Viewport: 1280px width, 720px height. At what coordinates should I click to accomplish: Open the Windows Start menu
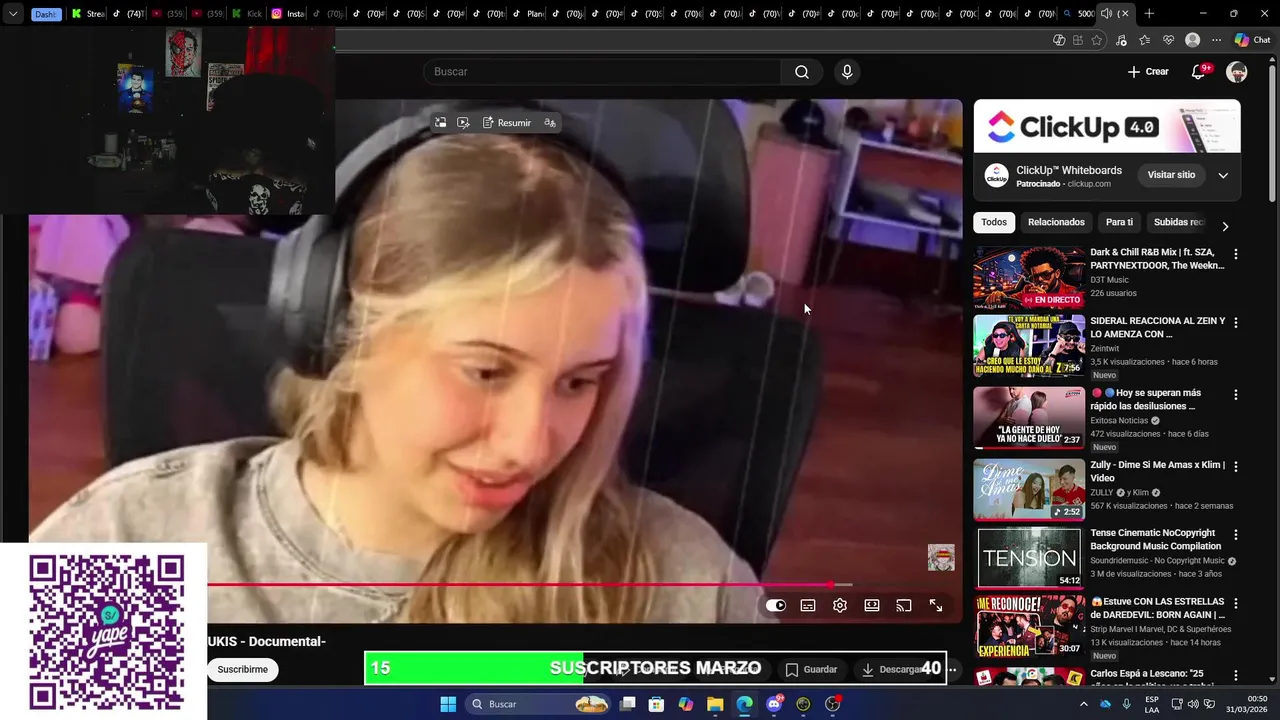448,704
